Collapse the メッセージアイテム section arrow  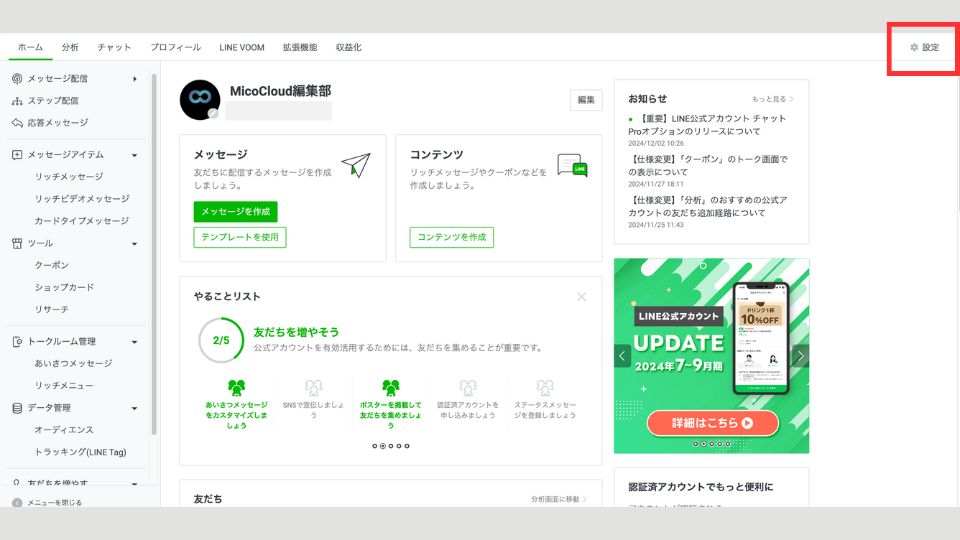tap(135, 155)
